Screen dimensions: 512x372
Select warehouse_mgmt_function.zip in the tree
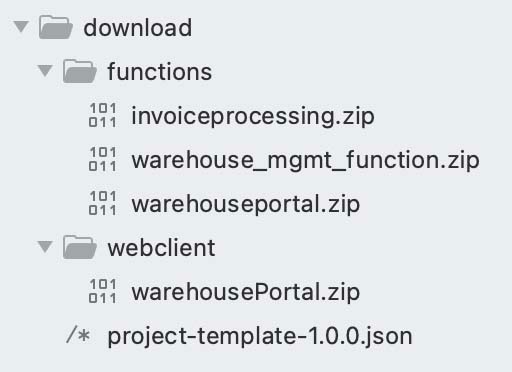(306, 161)
